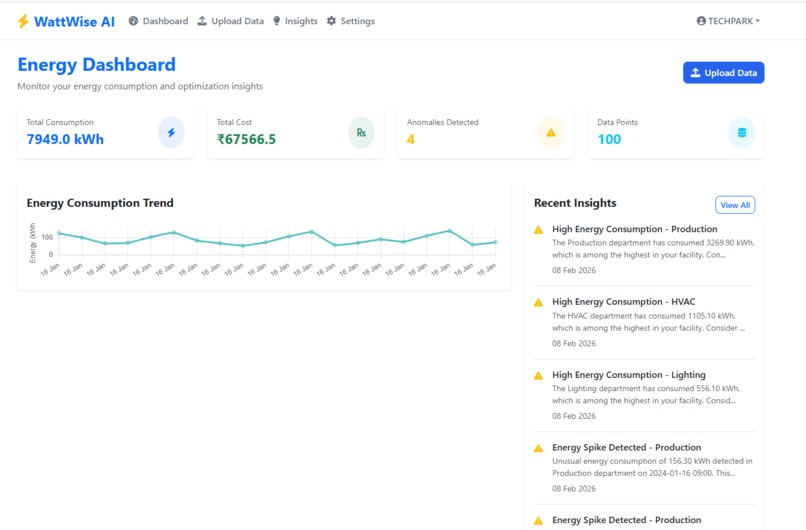Click the data points value 100

point(609,139)
